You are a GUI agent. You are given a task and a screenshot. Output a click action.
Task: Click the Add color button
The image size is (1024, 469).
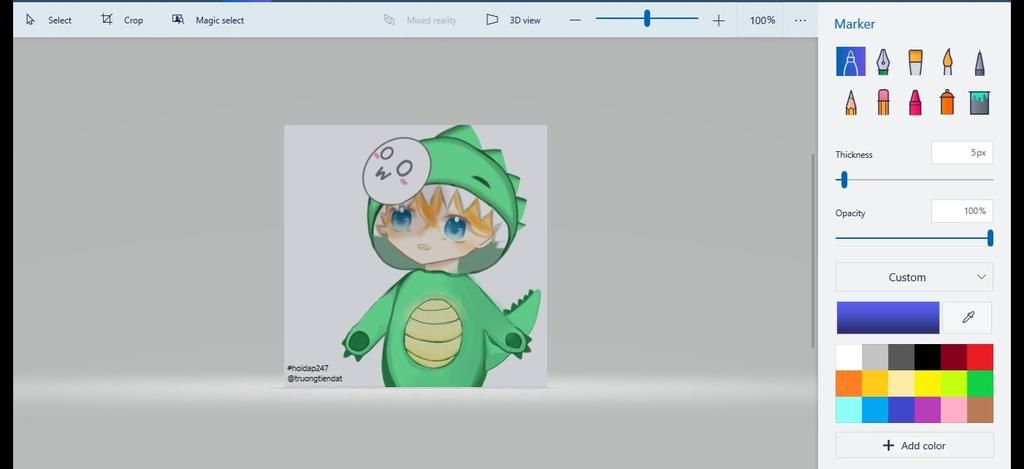click(x=914, y=445)
